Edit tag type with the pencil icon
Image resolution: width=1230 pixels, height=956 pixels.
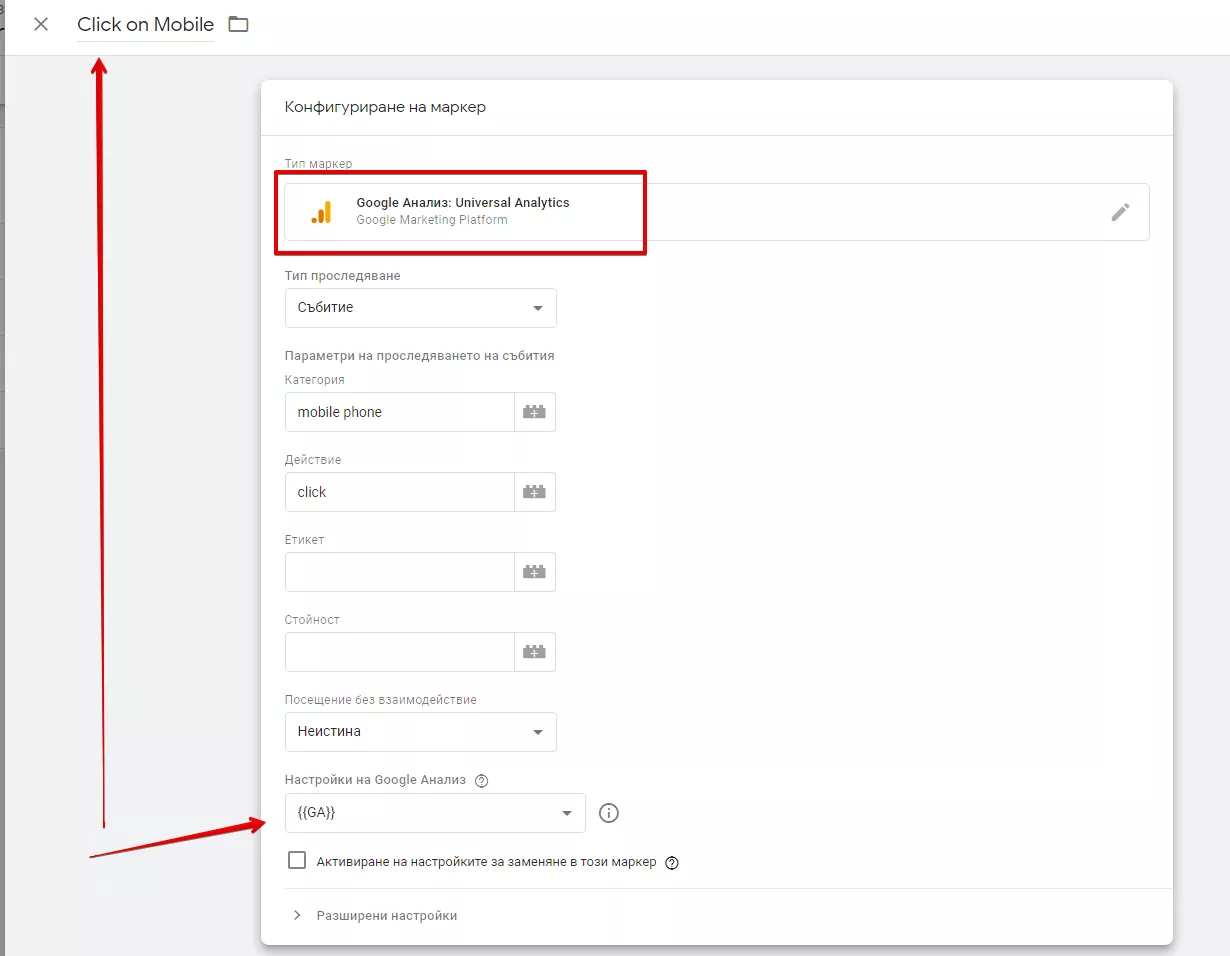click(1121, 212)
